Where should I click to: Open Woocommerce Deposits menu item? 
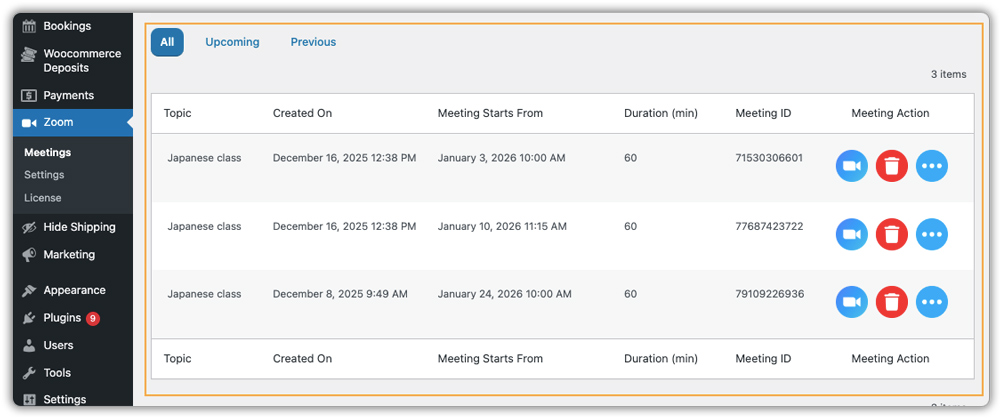tap(81, 61)
